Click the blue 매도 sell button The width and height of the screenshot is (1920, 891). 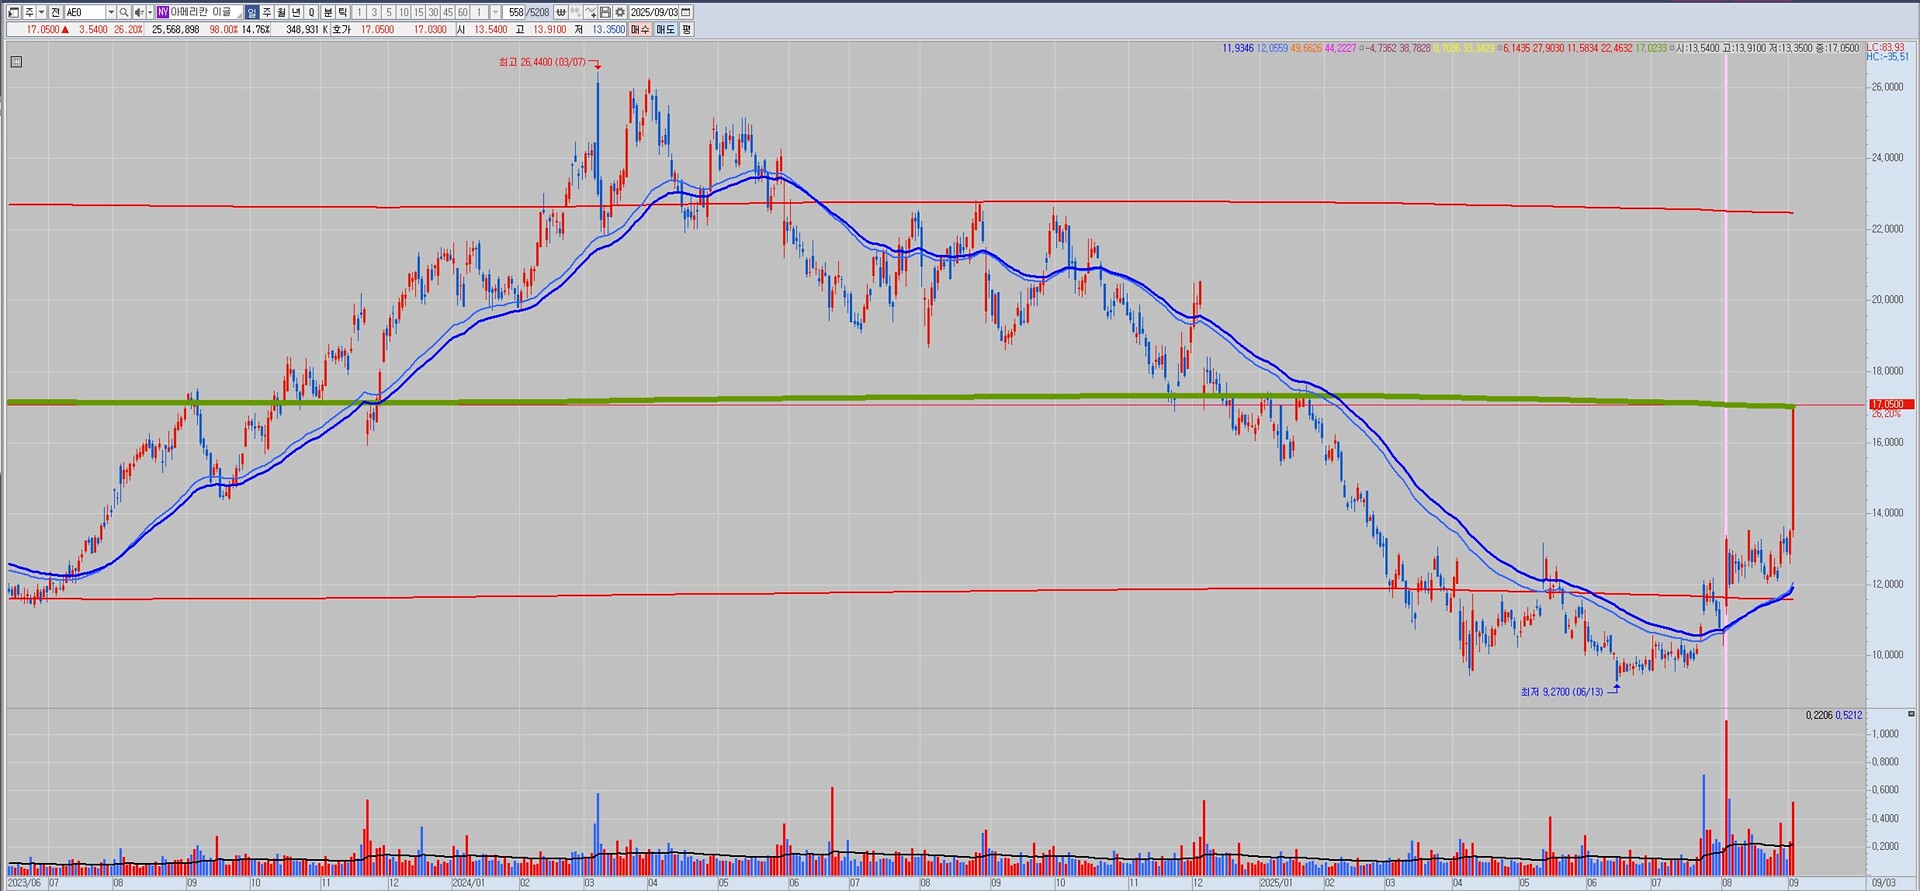pyautogui.click(x=665, y=30)
